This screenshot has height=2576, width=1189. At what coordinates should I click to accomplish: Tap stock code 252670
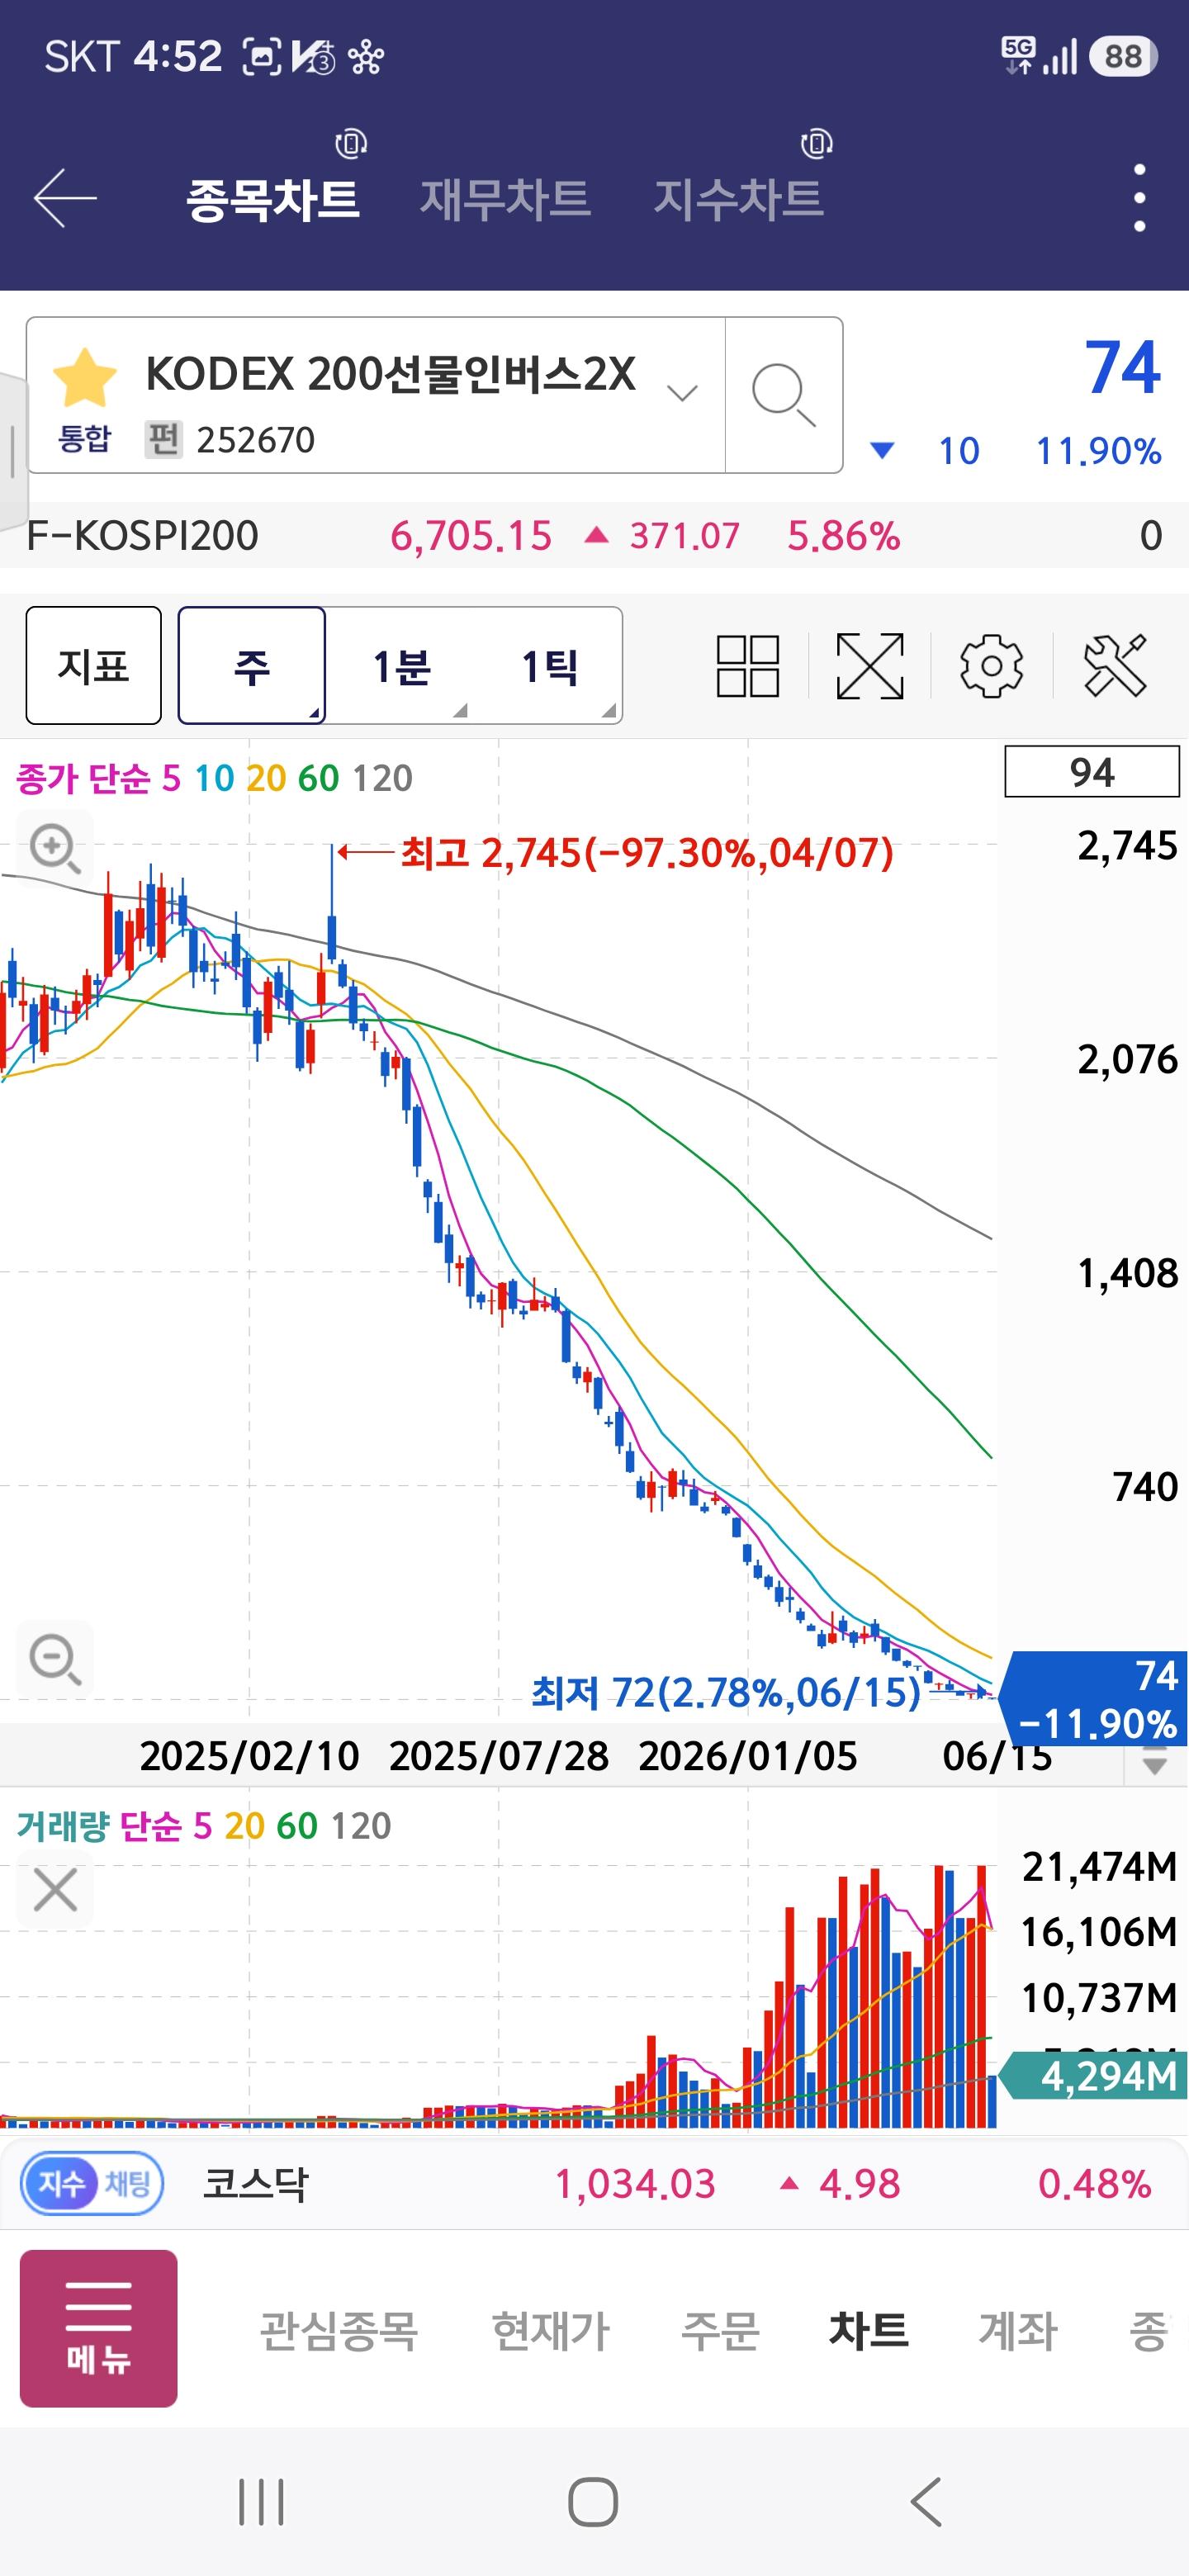coord(255,440)
